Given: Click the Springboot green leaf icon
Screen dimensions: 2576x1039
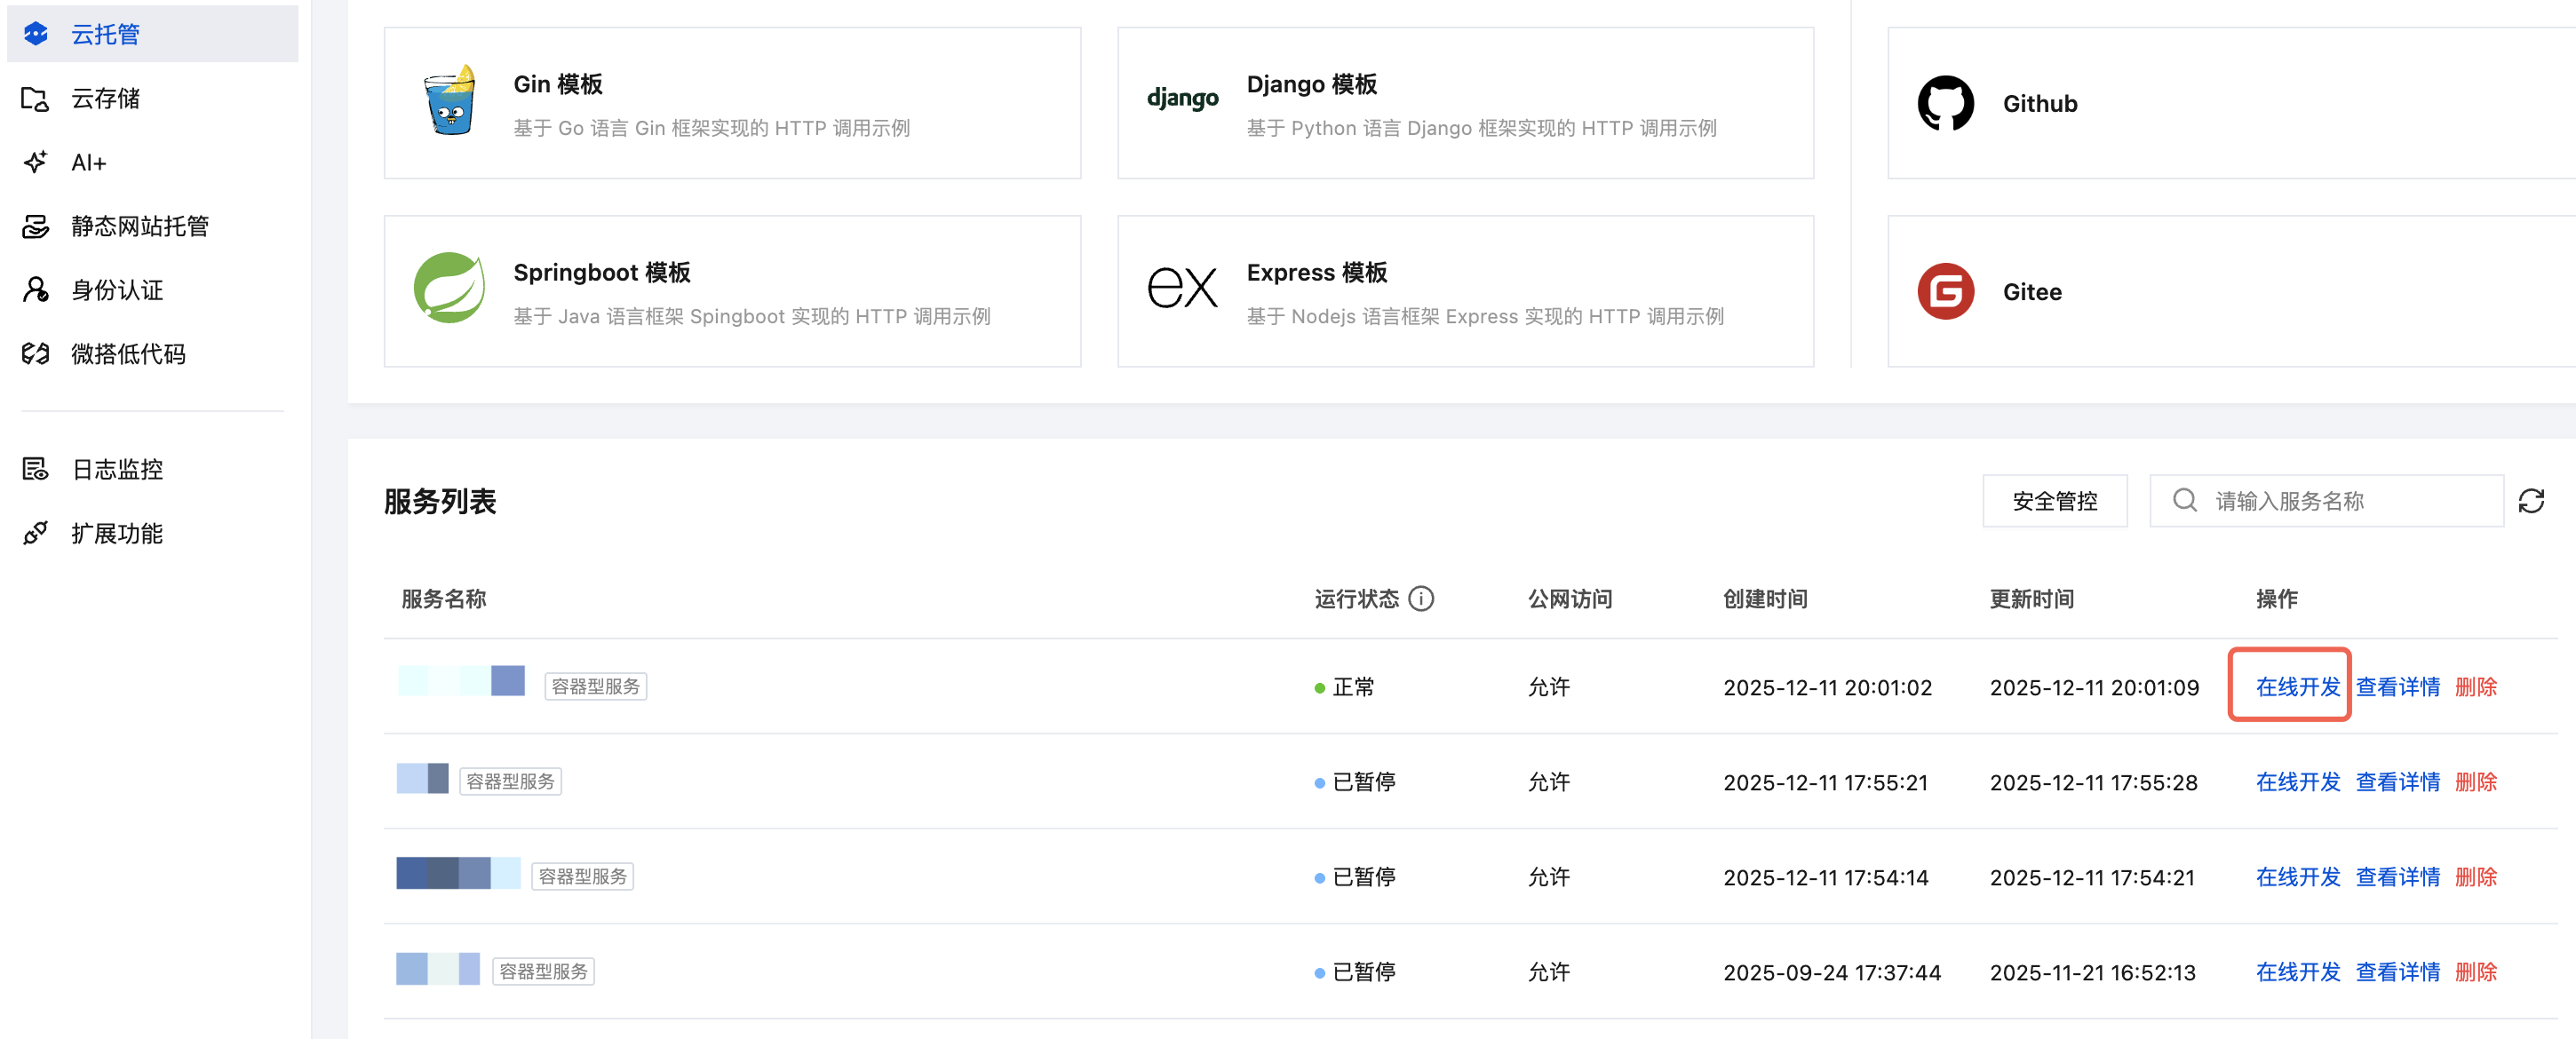Looking at the screenshot, I should pos(450,289).
